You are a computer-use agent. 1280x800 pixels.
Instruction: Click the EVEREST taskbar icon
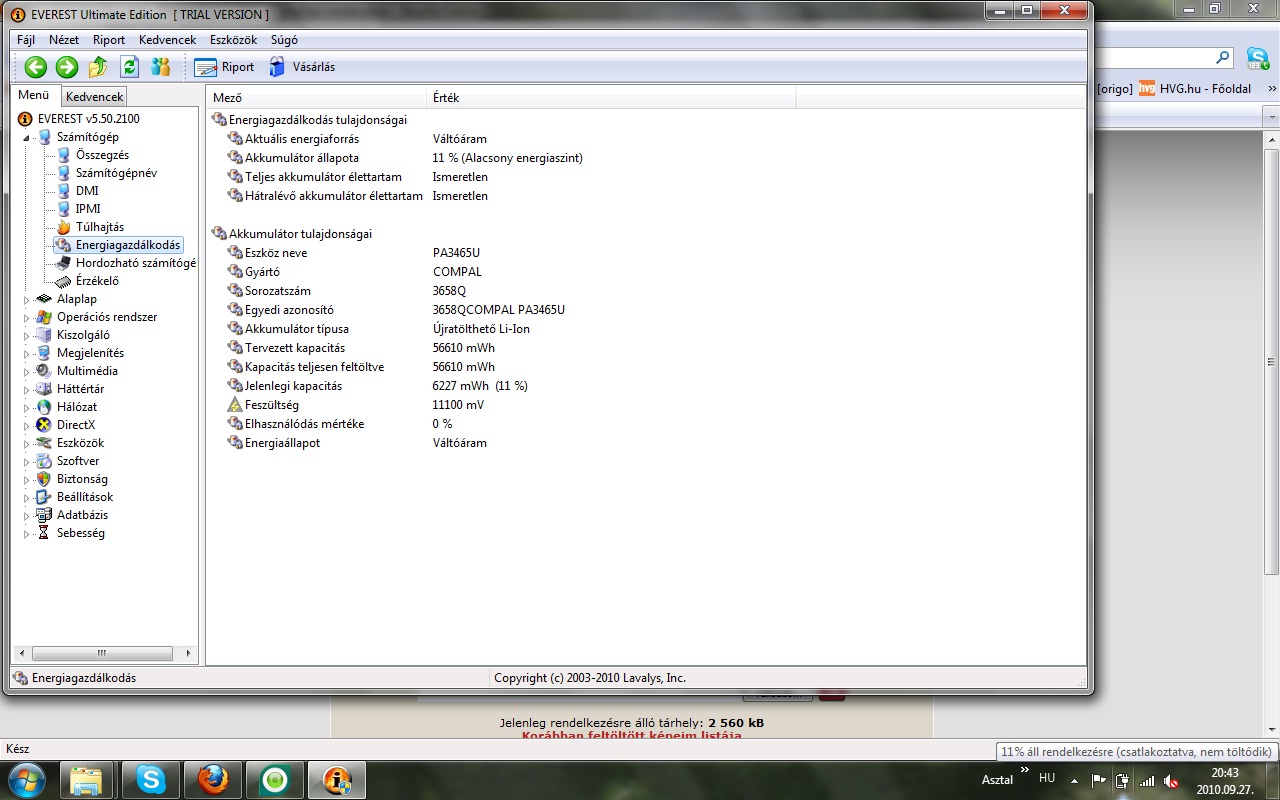(337, 779)
